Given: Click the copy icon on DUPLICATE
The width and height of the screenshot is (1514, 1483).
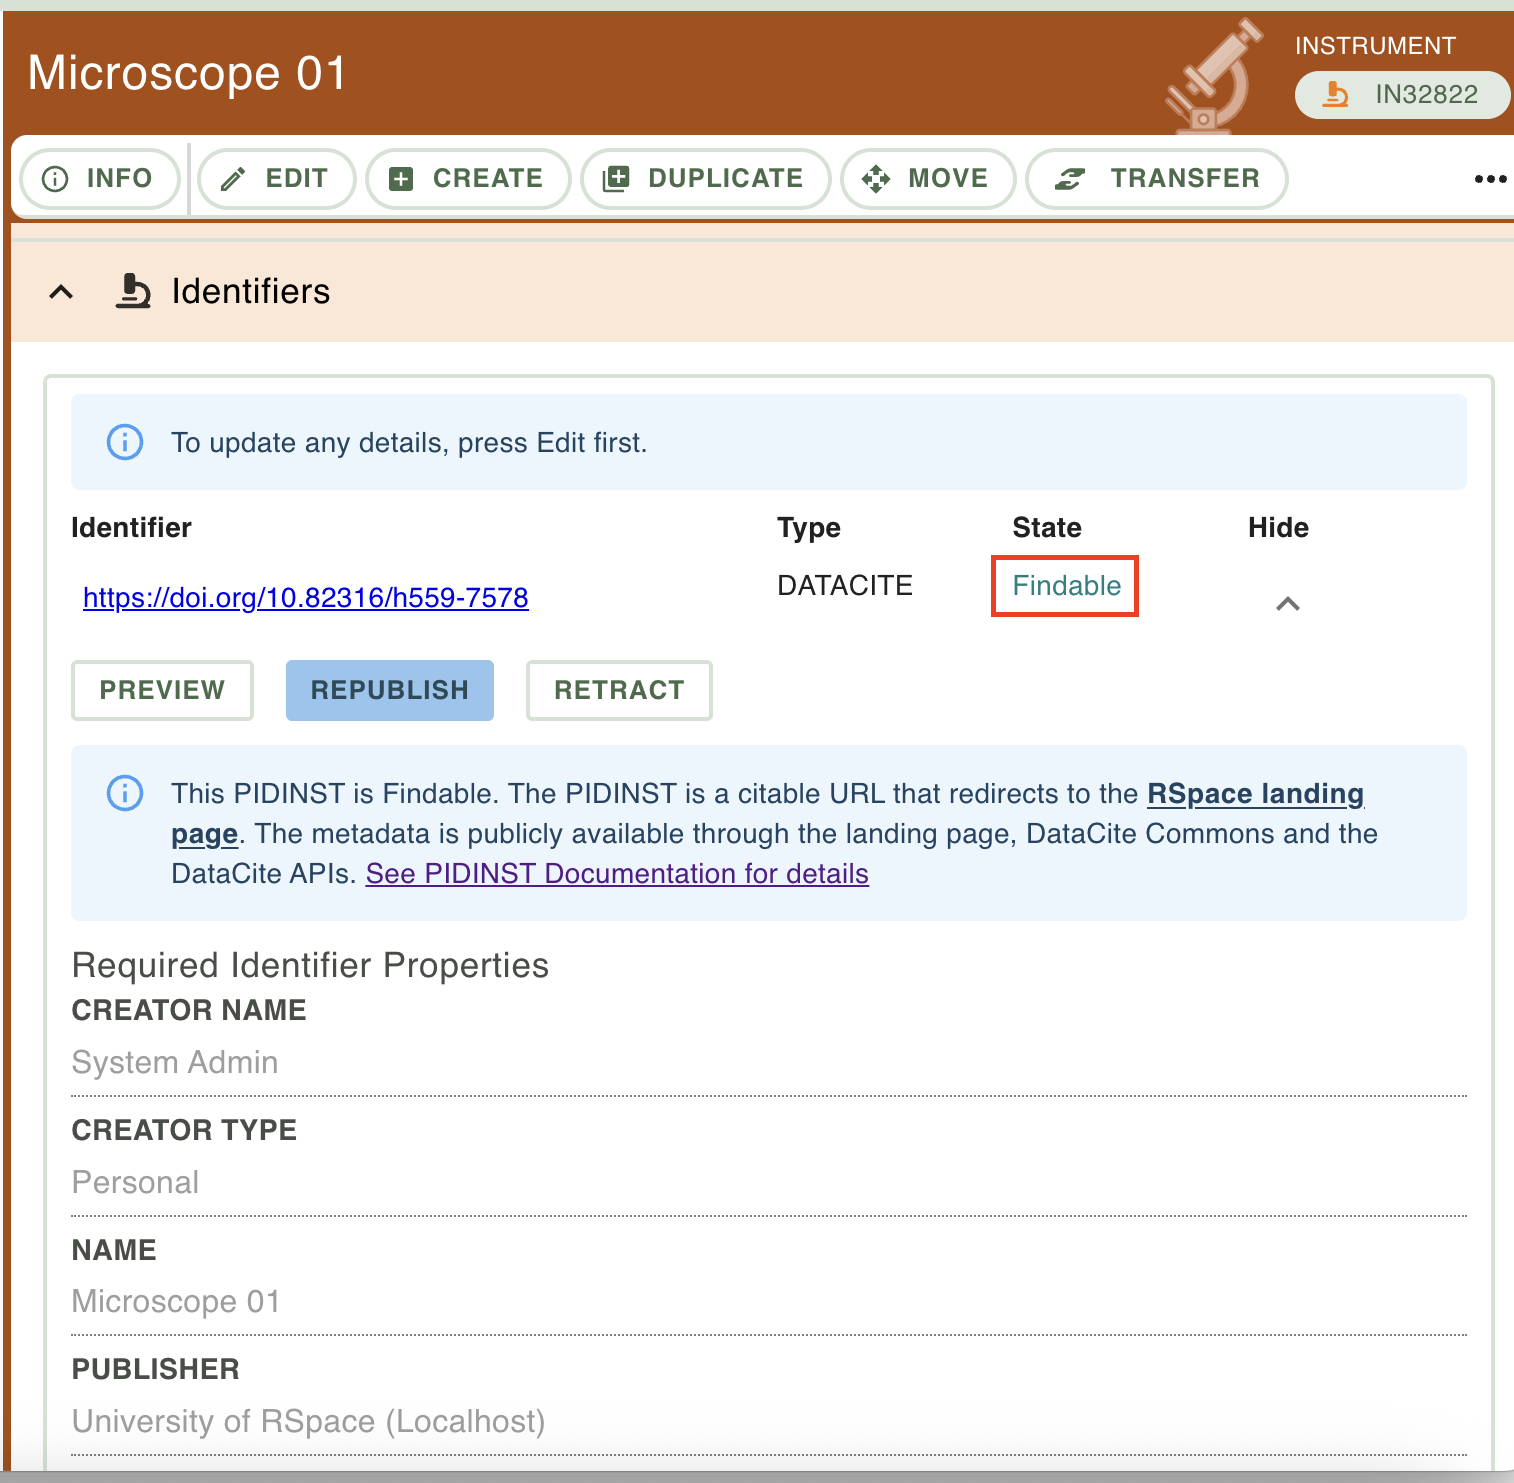Looking at the screenshot, I should (615, 179).
